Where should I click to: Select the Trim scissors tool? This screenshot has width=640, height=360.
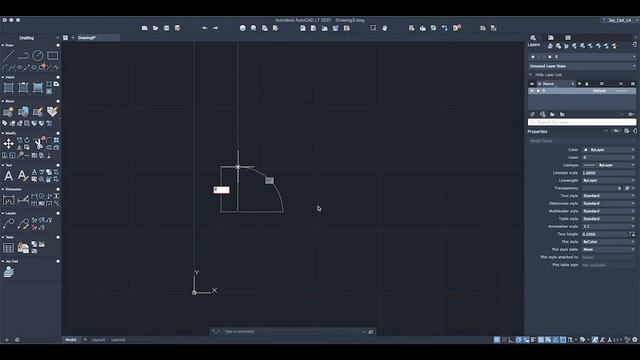click(x=38, y=144)
